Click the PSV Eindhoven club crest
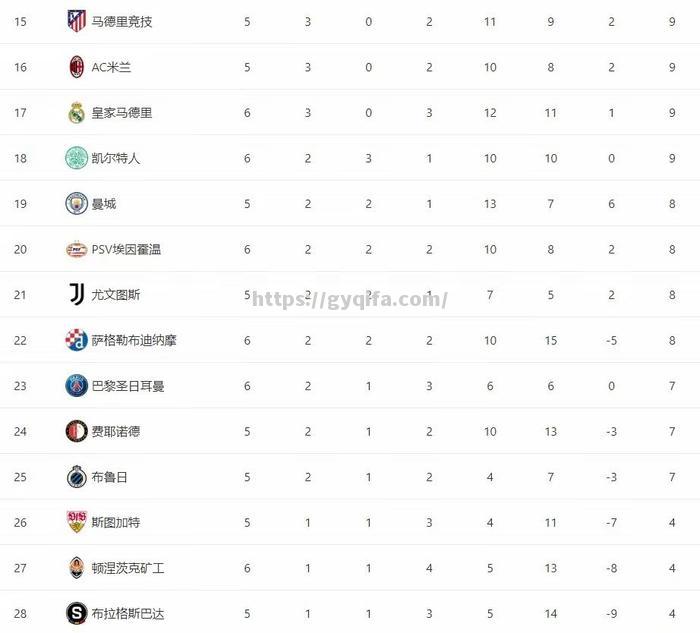 [x=76, y=249]
